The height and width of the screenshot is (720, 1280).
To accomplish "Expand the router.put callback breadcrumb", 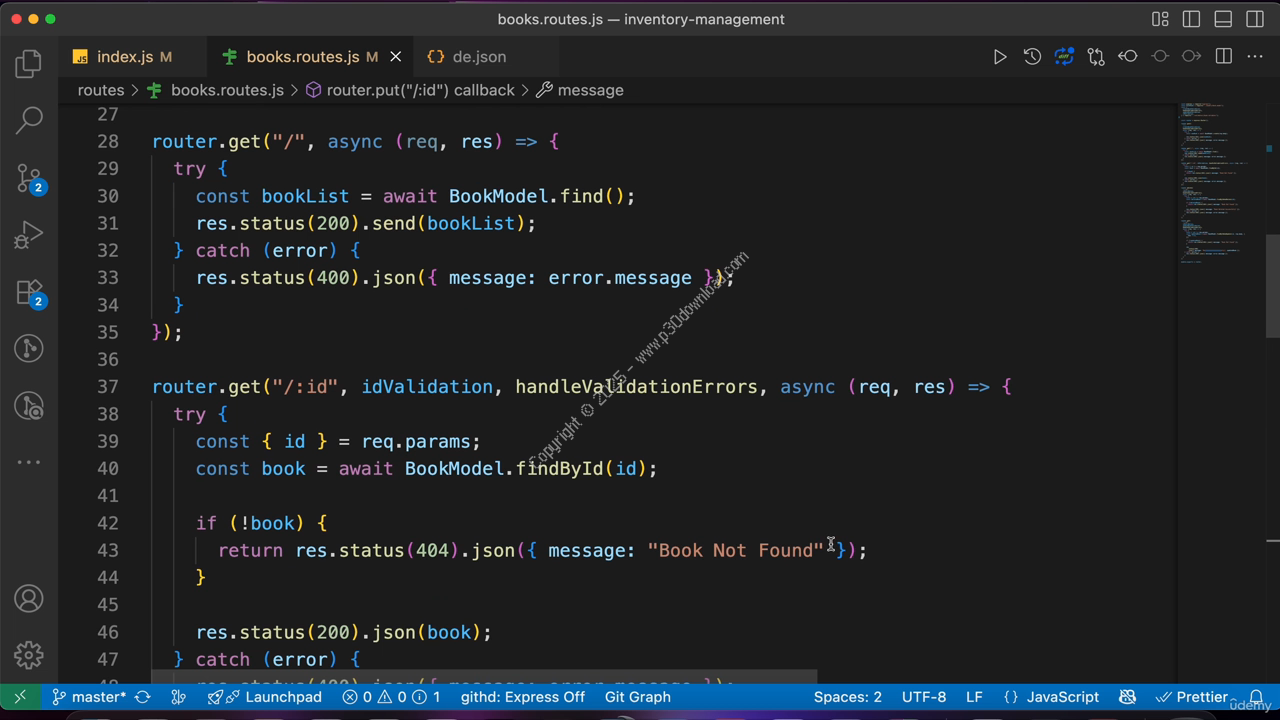I will point(420,90).
